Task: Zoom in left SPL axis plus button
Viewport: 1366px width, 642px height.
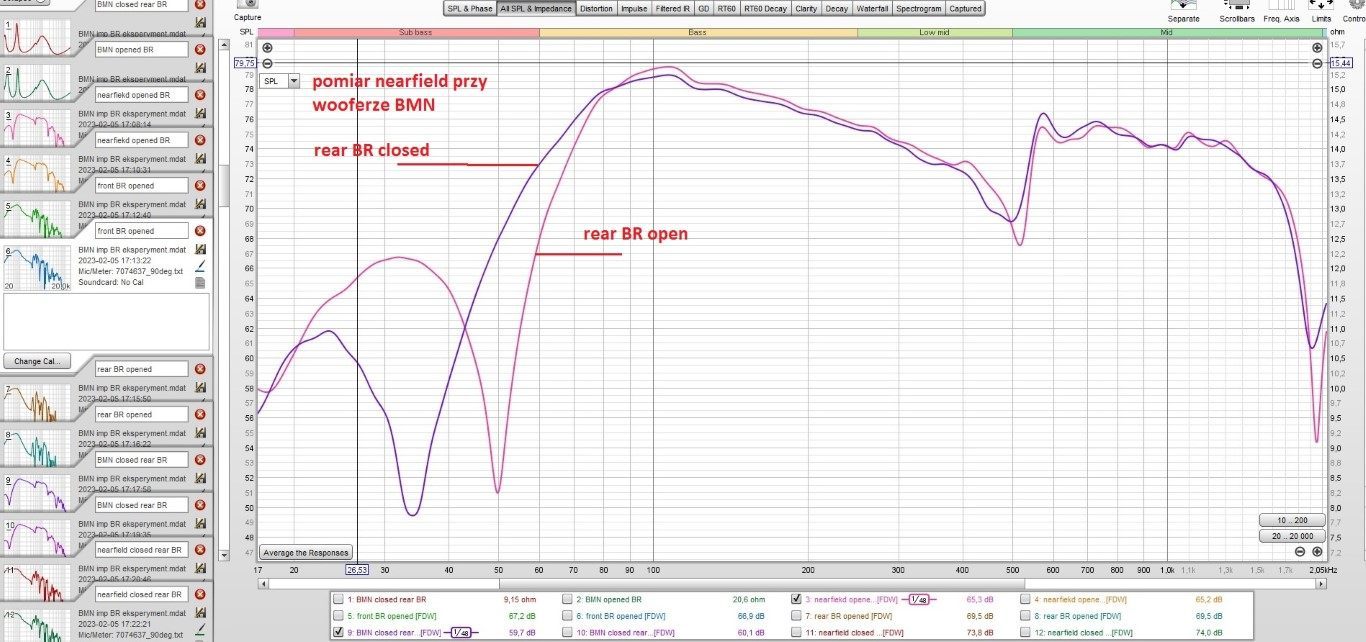Action: 267,48
